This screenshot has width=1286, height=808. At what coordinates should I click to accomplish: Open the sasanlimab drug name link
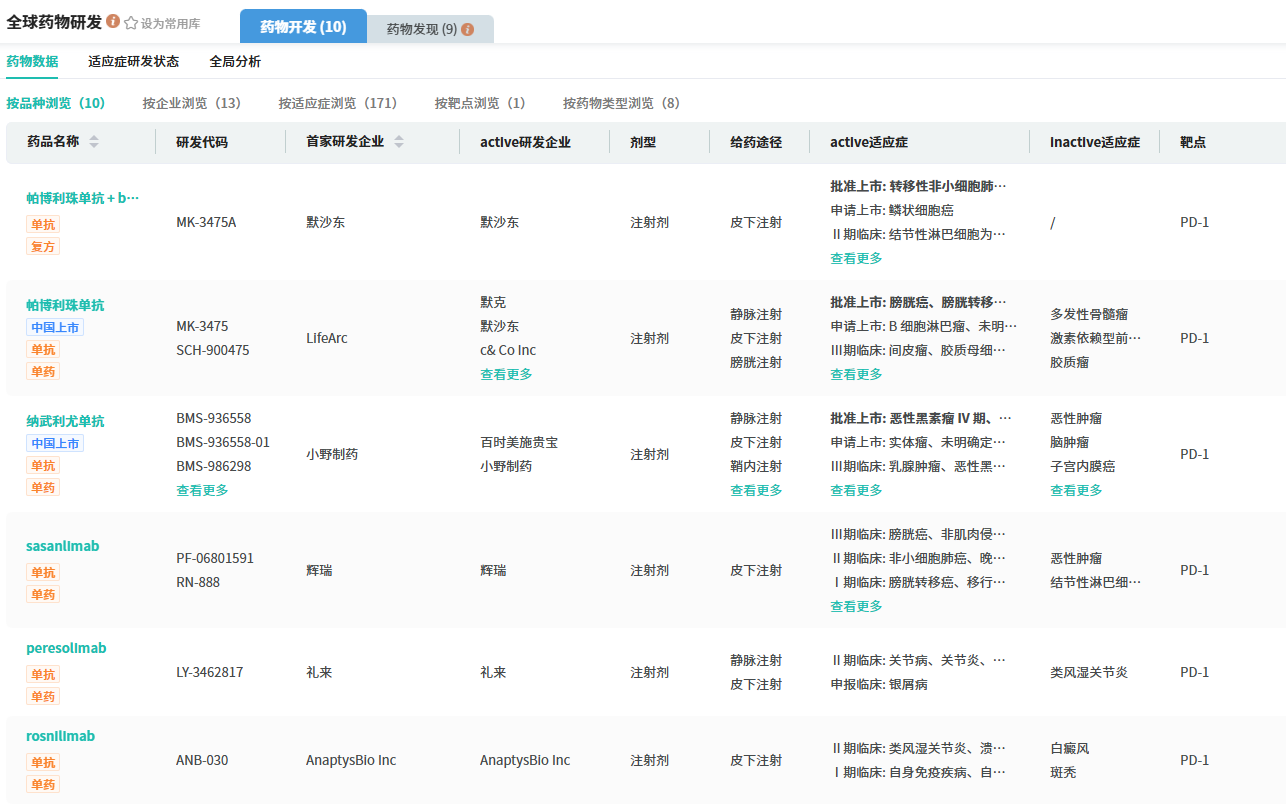click(62, 546)
